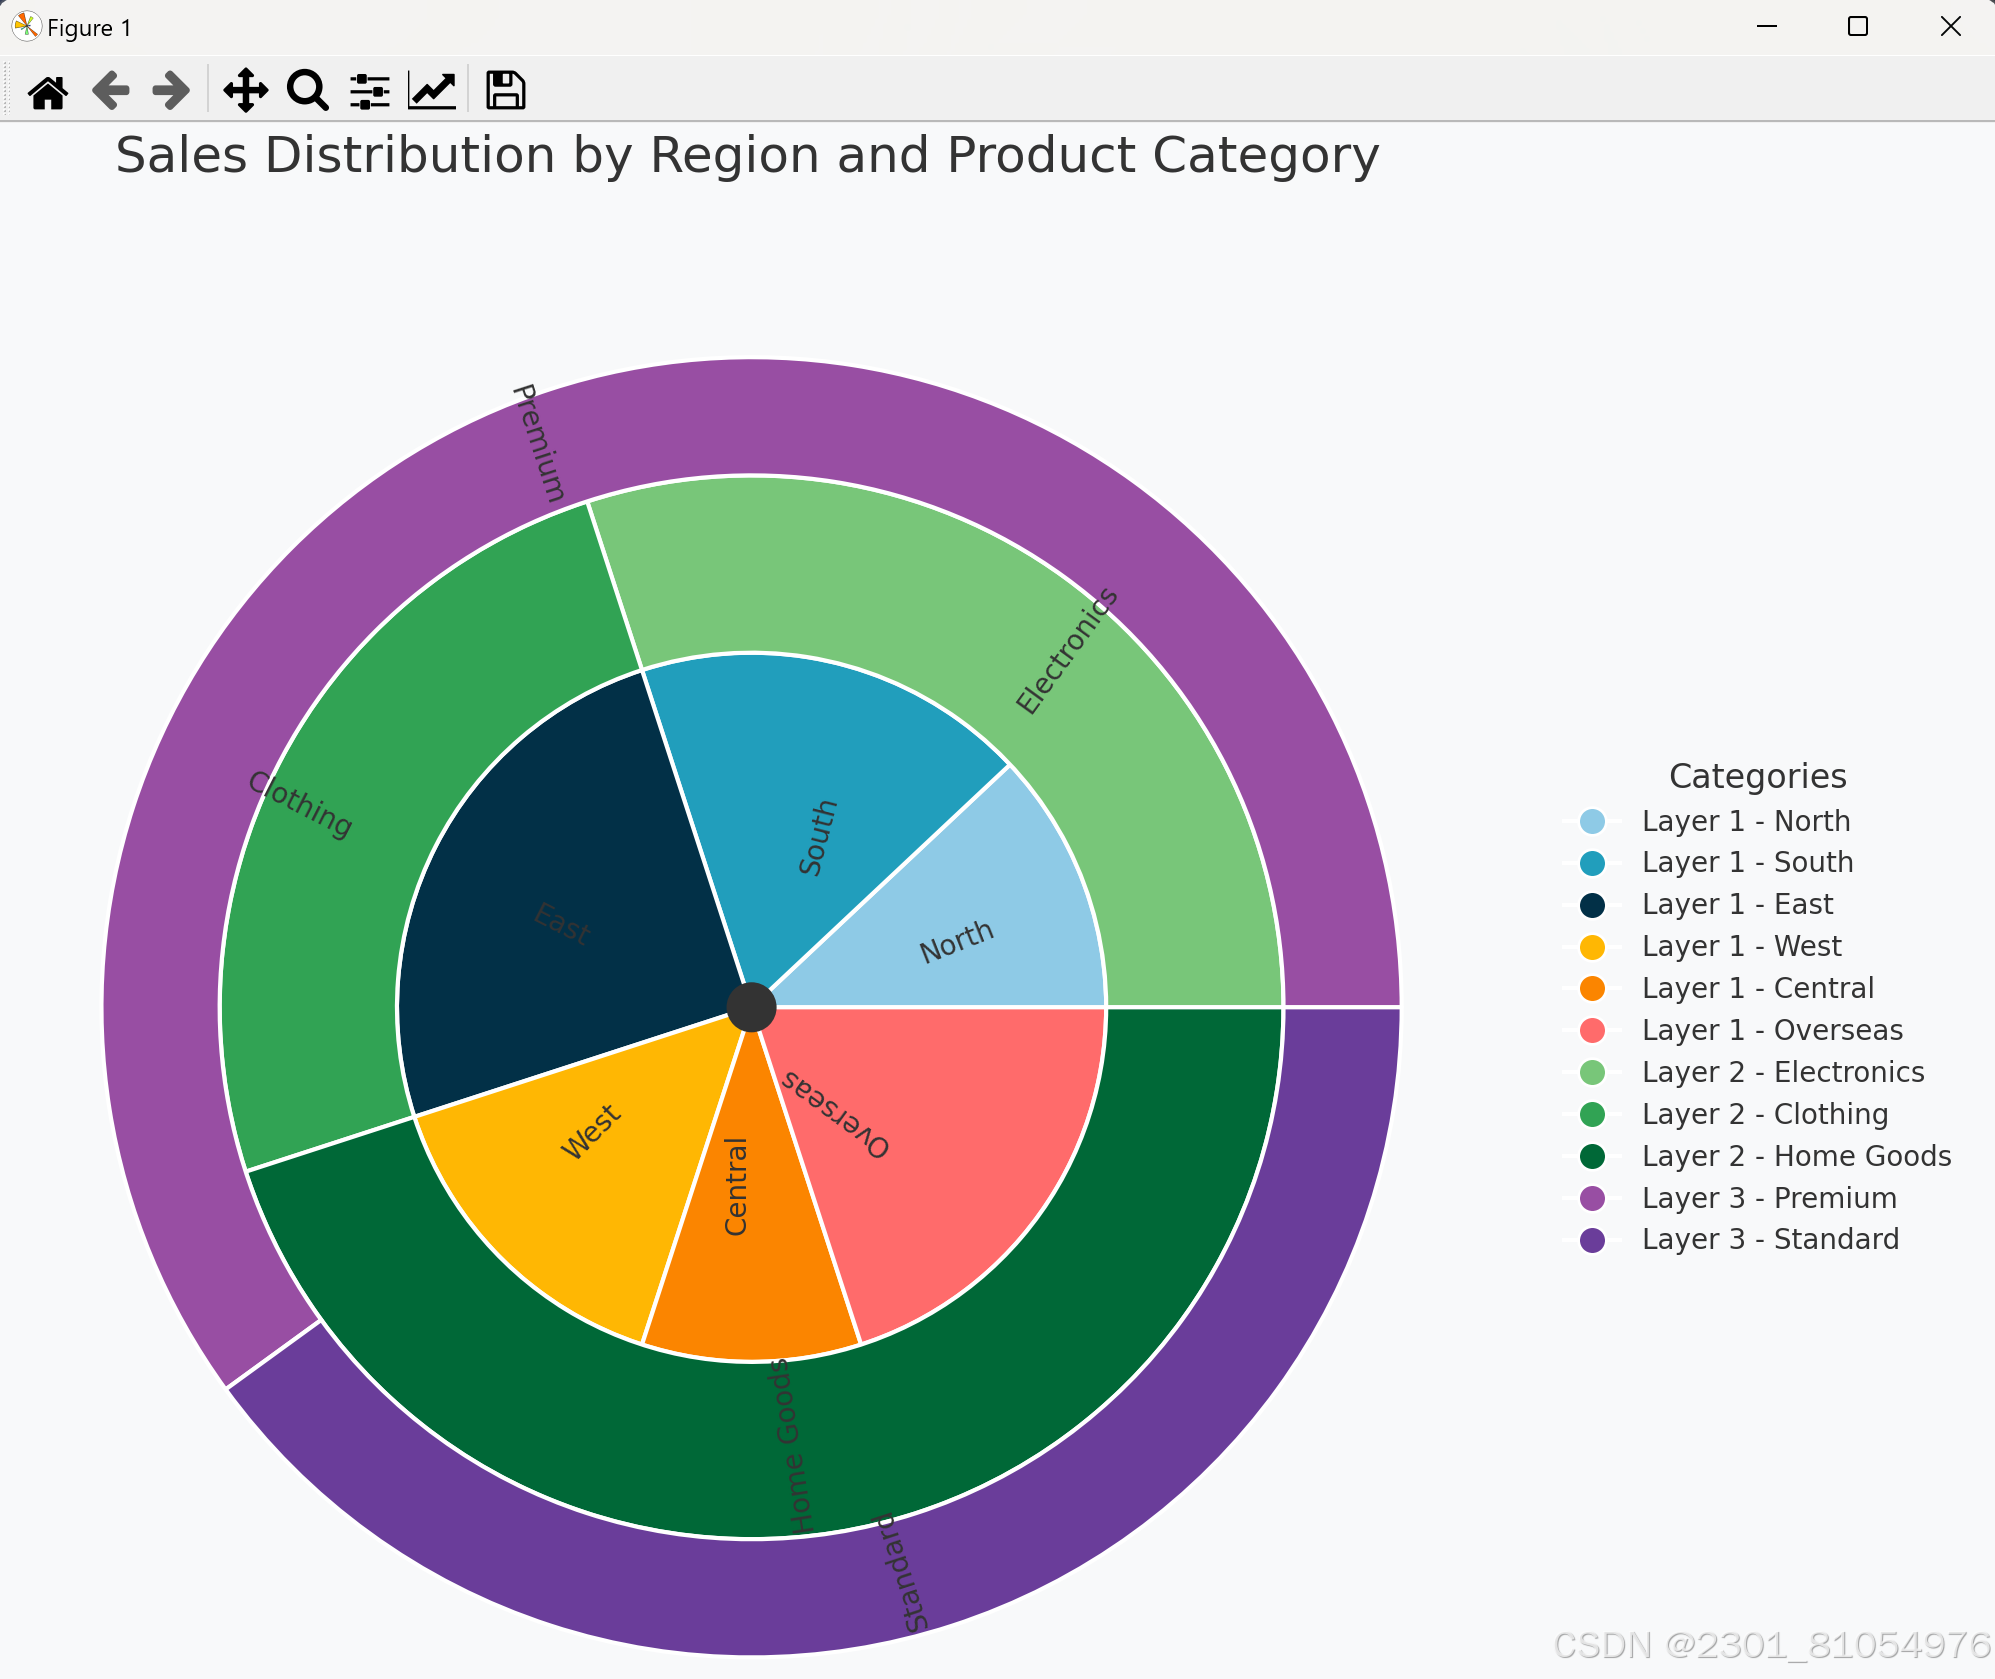Save the figure with floppy icon

(x=505, y=91)
